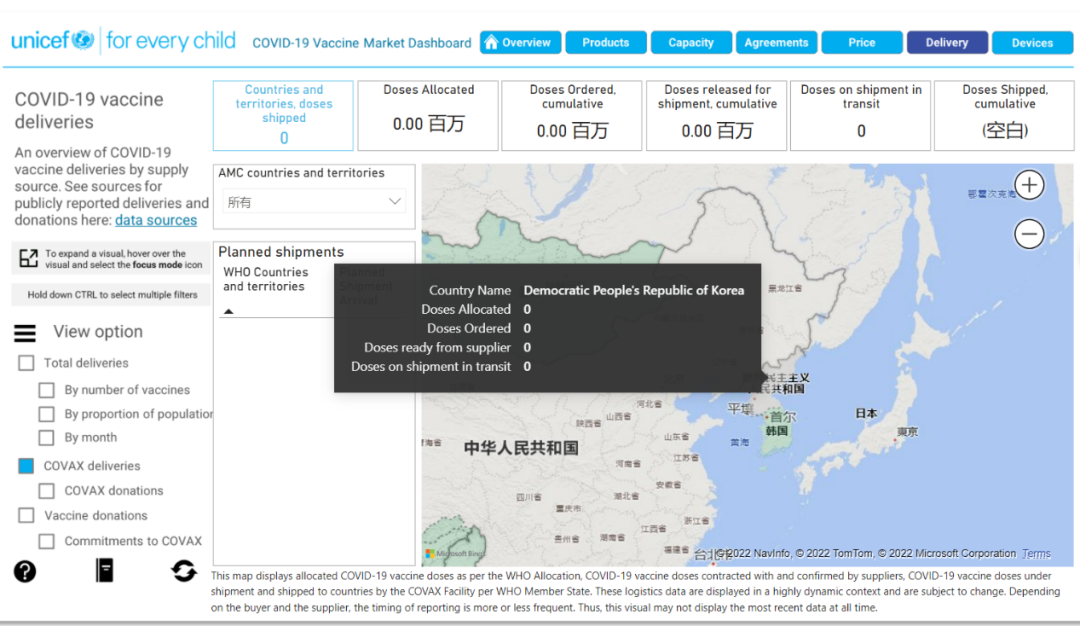Click the map zoom in plus icon

pos(1029,185)
